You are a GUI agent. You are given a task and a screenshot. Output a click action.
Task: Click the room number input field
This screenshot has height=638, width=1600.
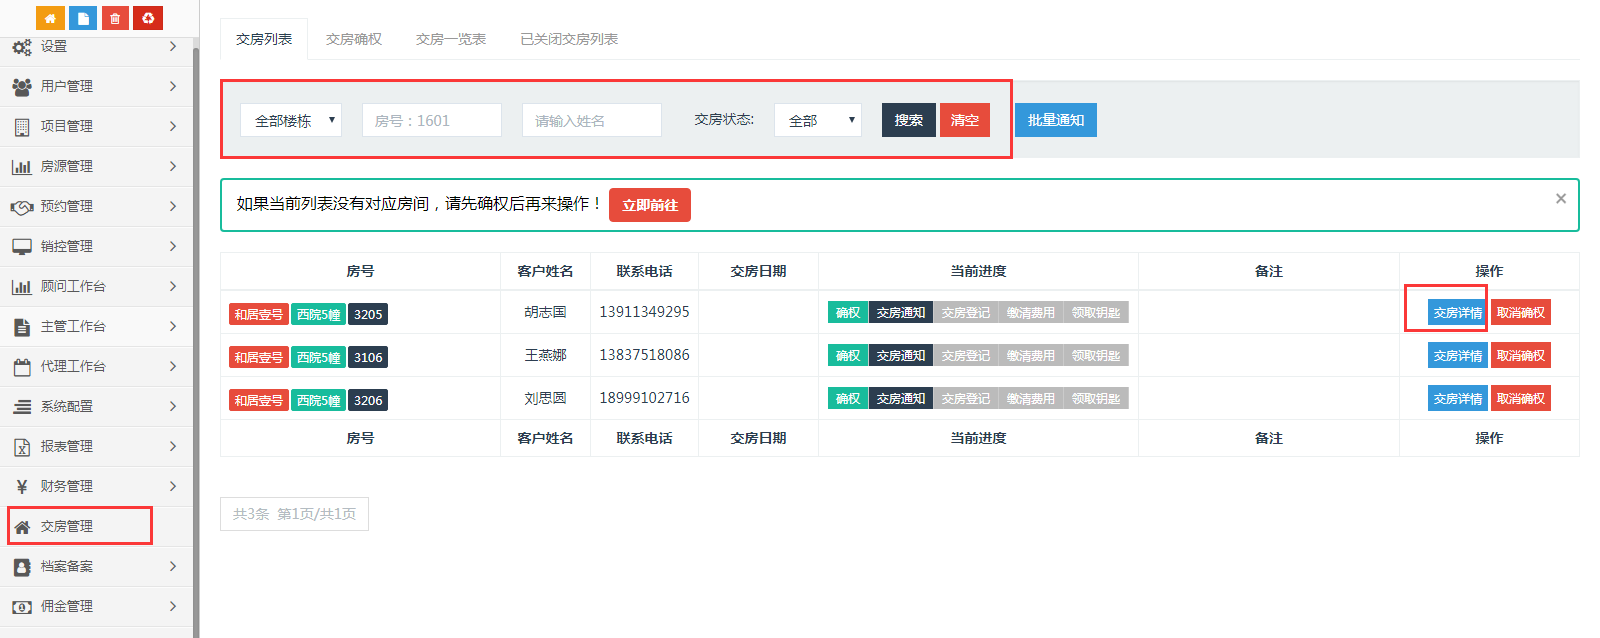432,120
